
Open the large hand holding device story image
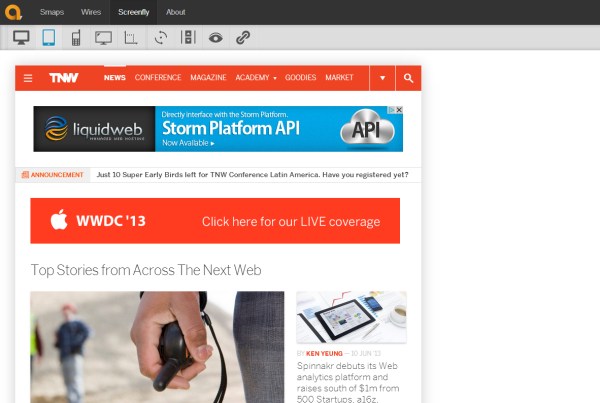[x=157, y=347]
